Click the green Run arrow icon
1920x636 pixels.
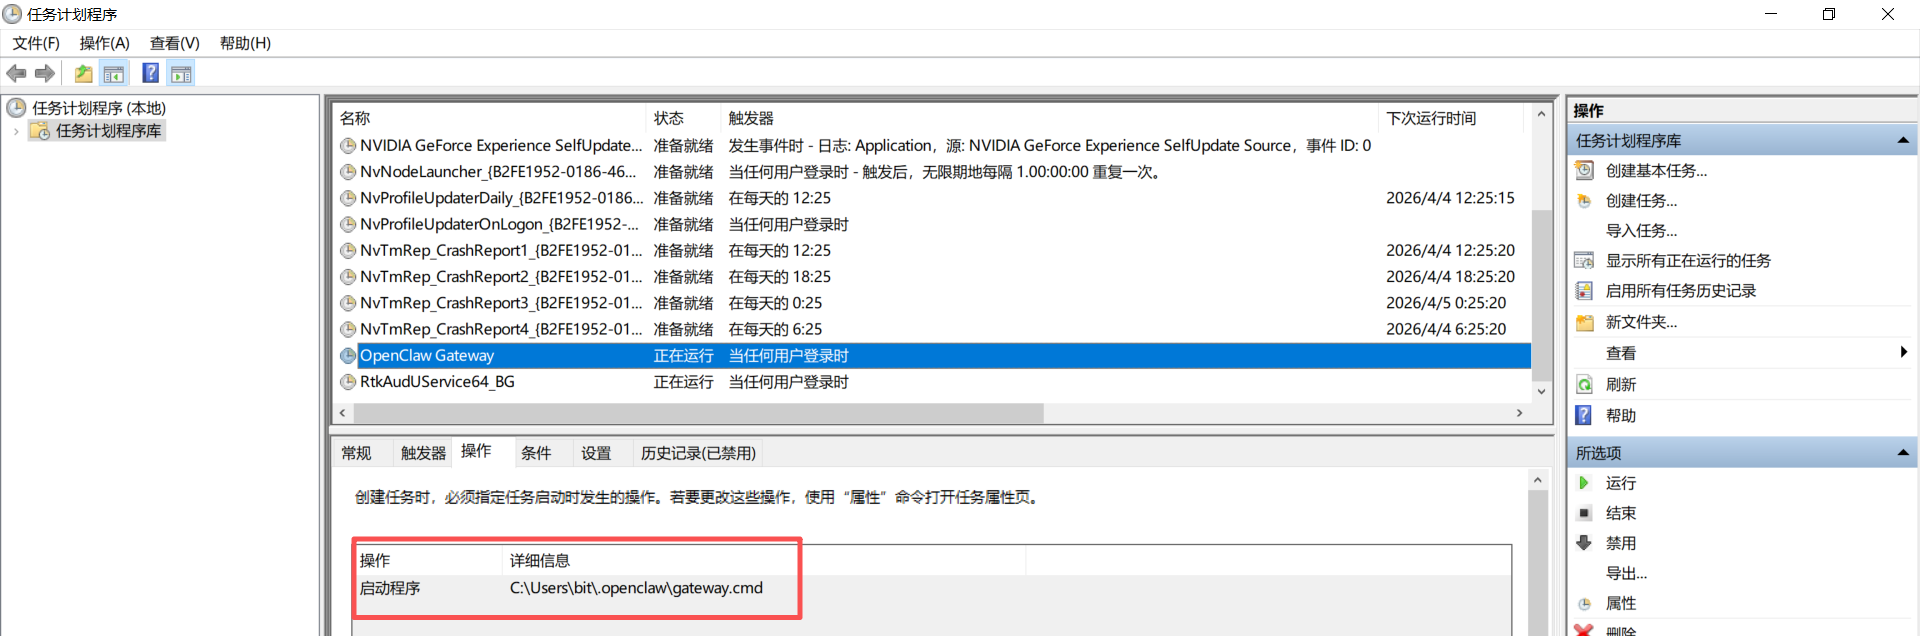1584,483
